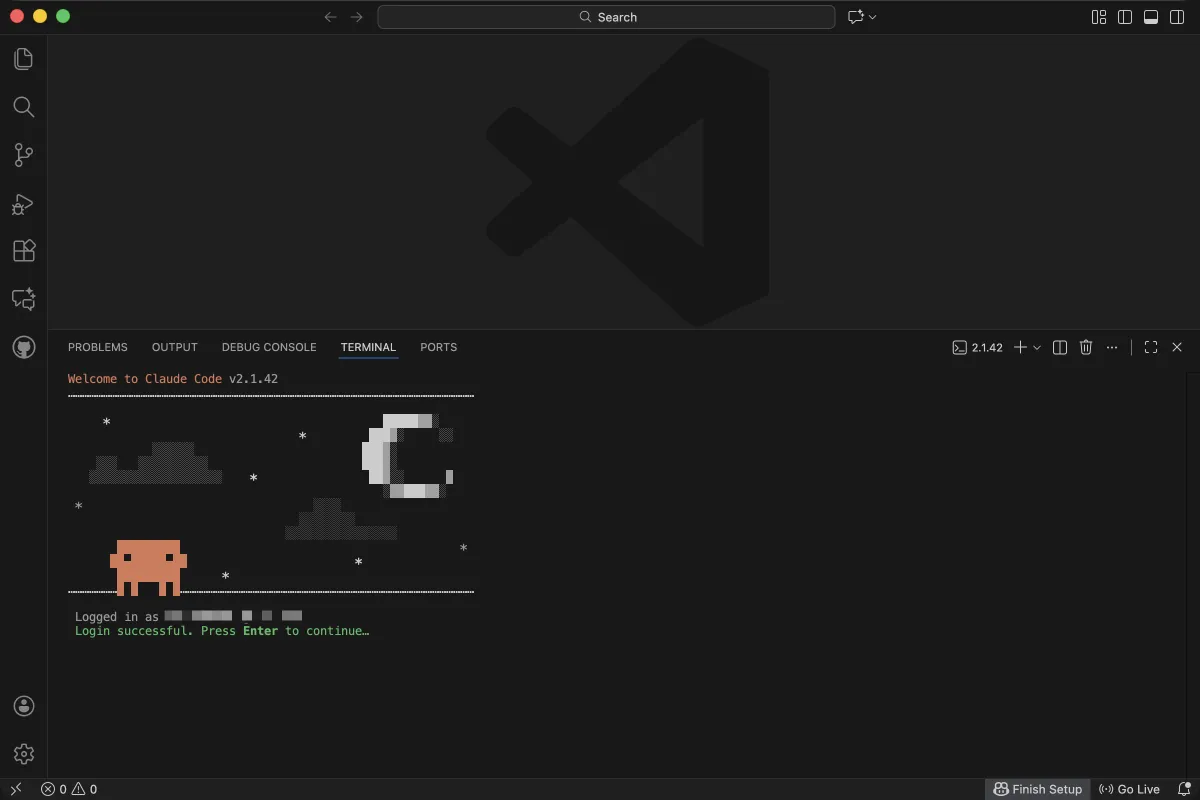This screenshot has height=800, width=1200.
Task: Open the Search view icon
Action: [x=23, y=107]
